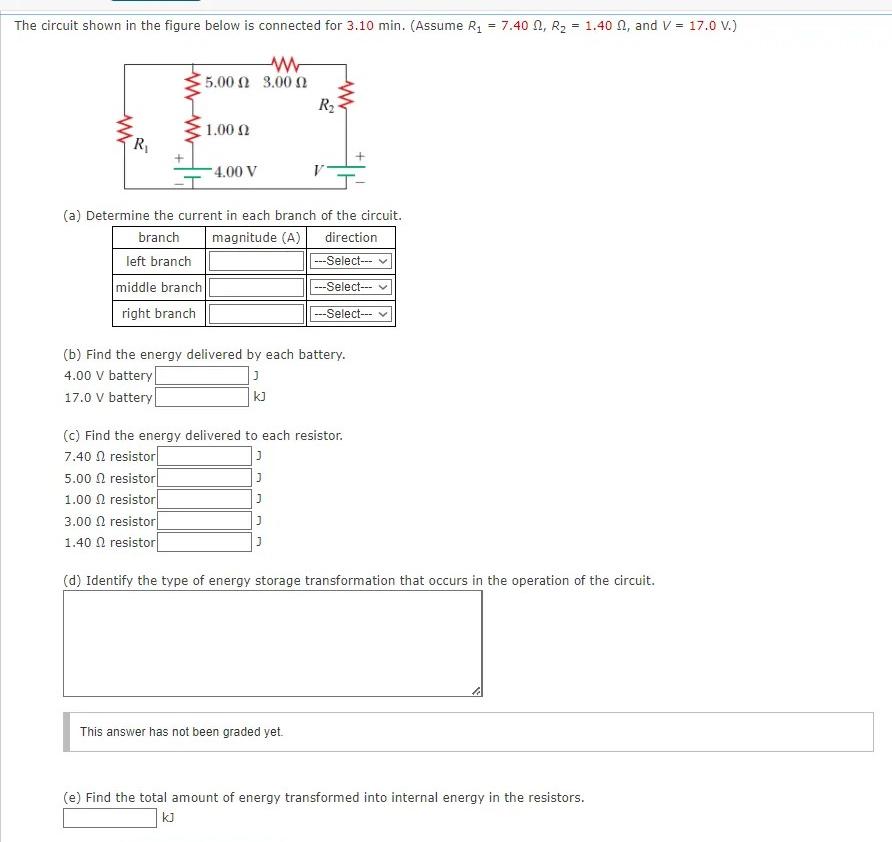Click the '(b) Find the energy delivered by each battery' text
892x842 pixels.
coord(204,354)
